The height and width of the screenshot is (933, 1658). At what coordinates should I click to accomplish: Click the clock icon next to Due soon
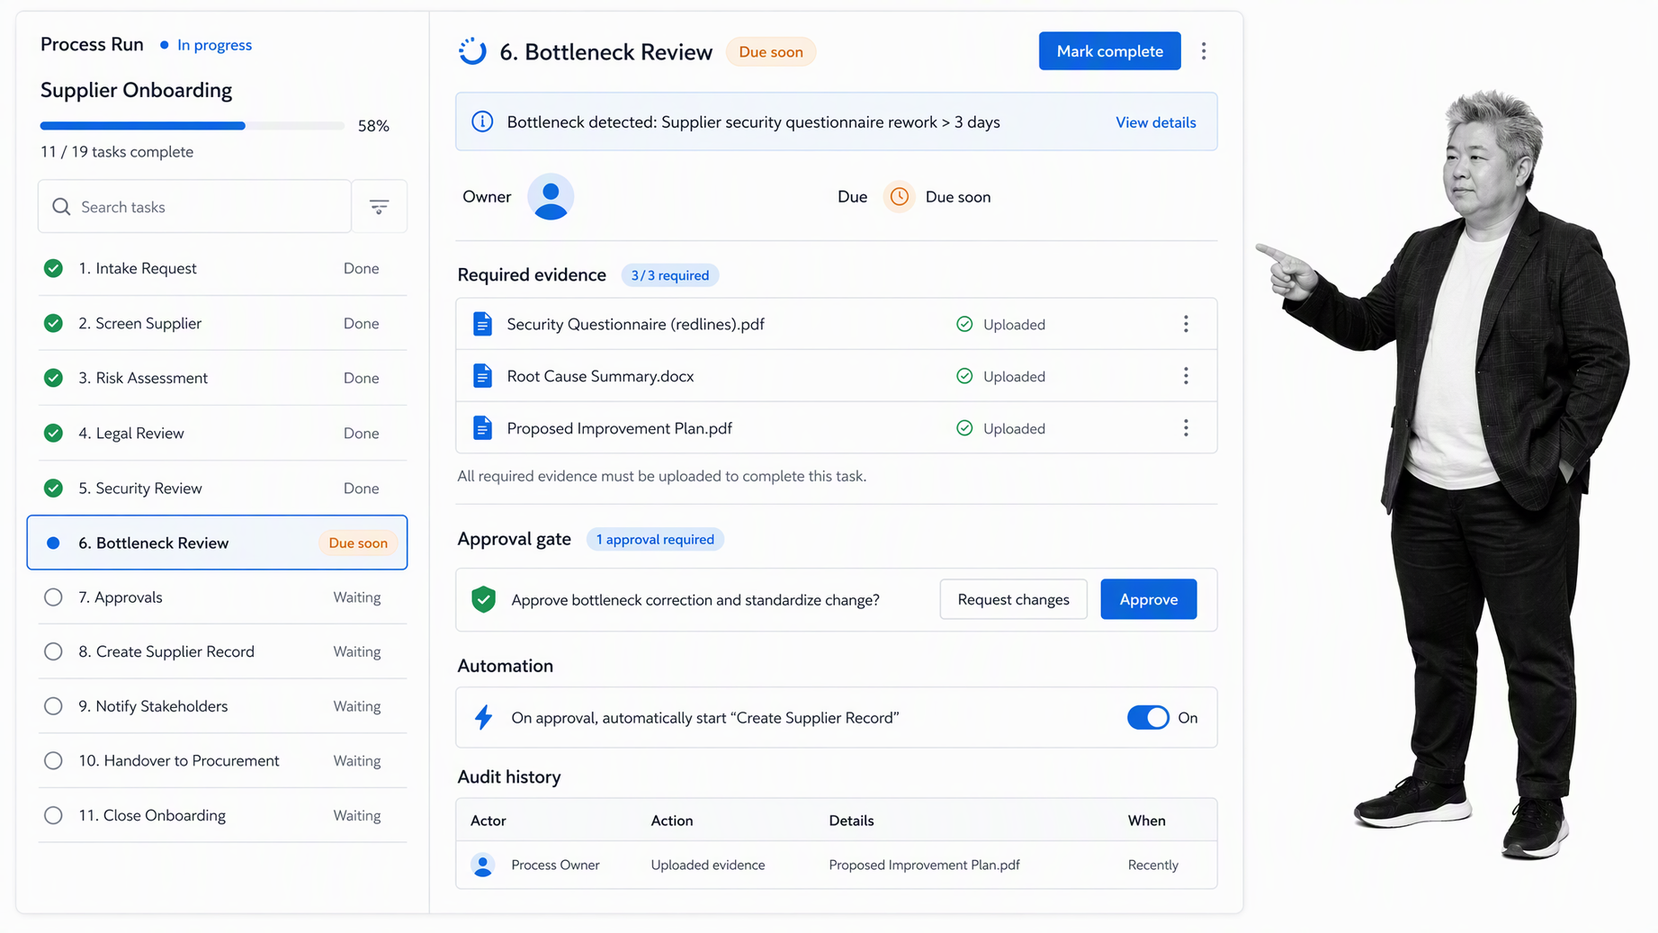pos(899,197)
